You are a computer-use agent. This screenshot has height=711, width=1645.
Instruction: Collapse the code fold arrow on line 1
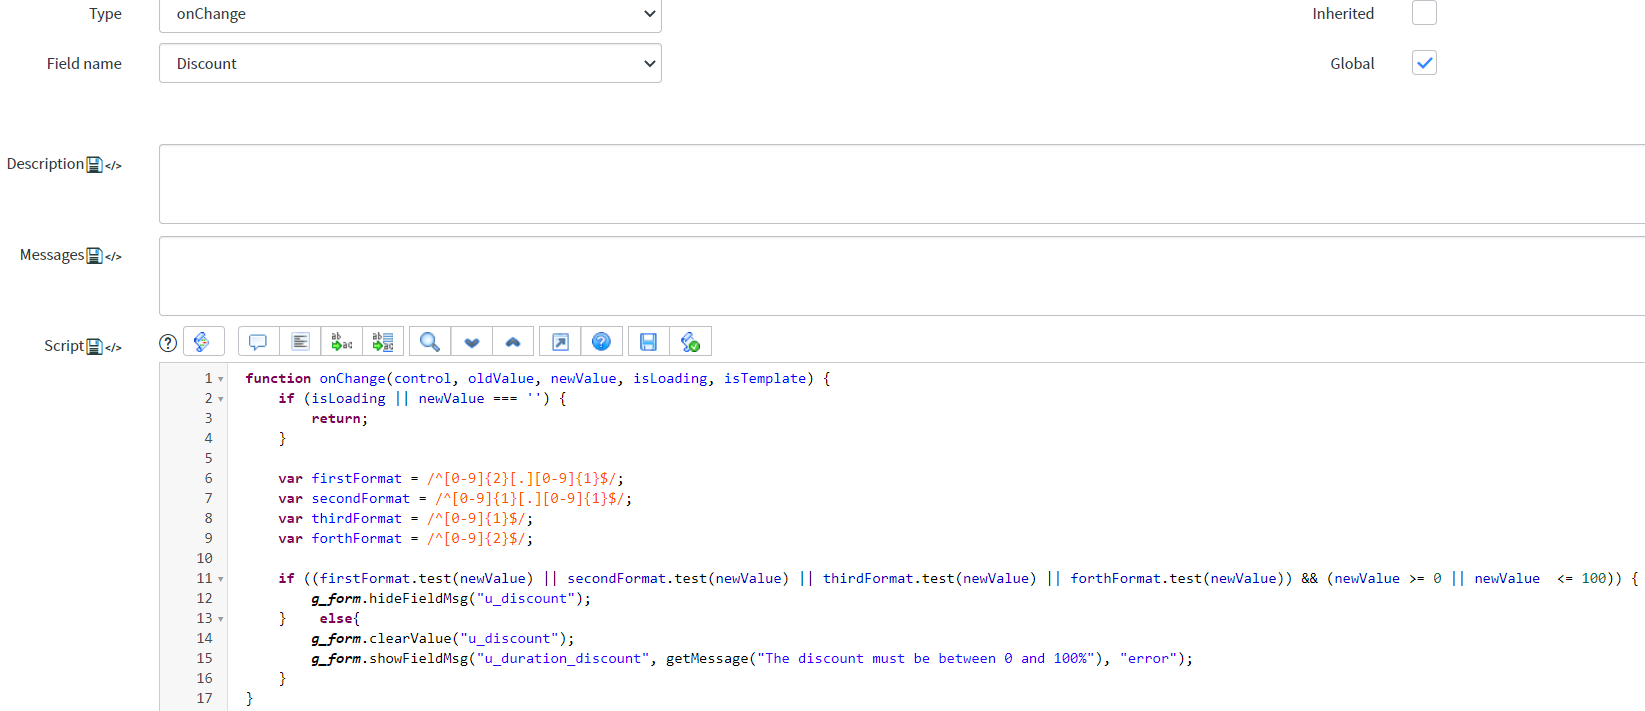point(221,379)
